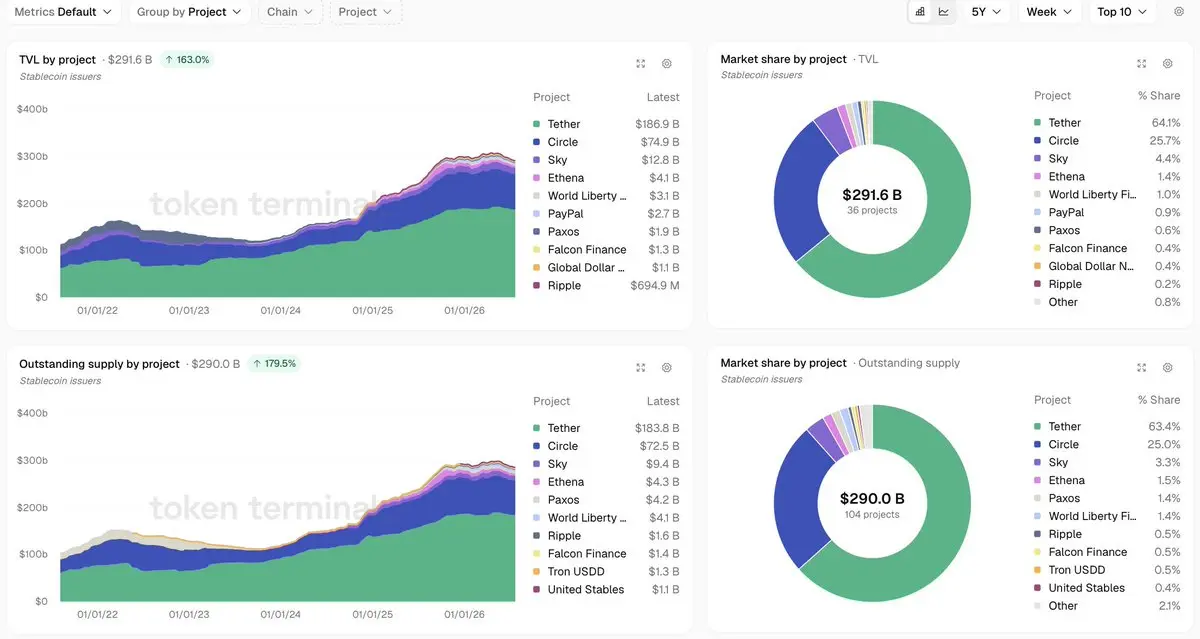Click Global Dollar N... row in Market share TVL
The width and height of the screenshot is (1200, 639).
point(1107,266)
